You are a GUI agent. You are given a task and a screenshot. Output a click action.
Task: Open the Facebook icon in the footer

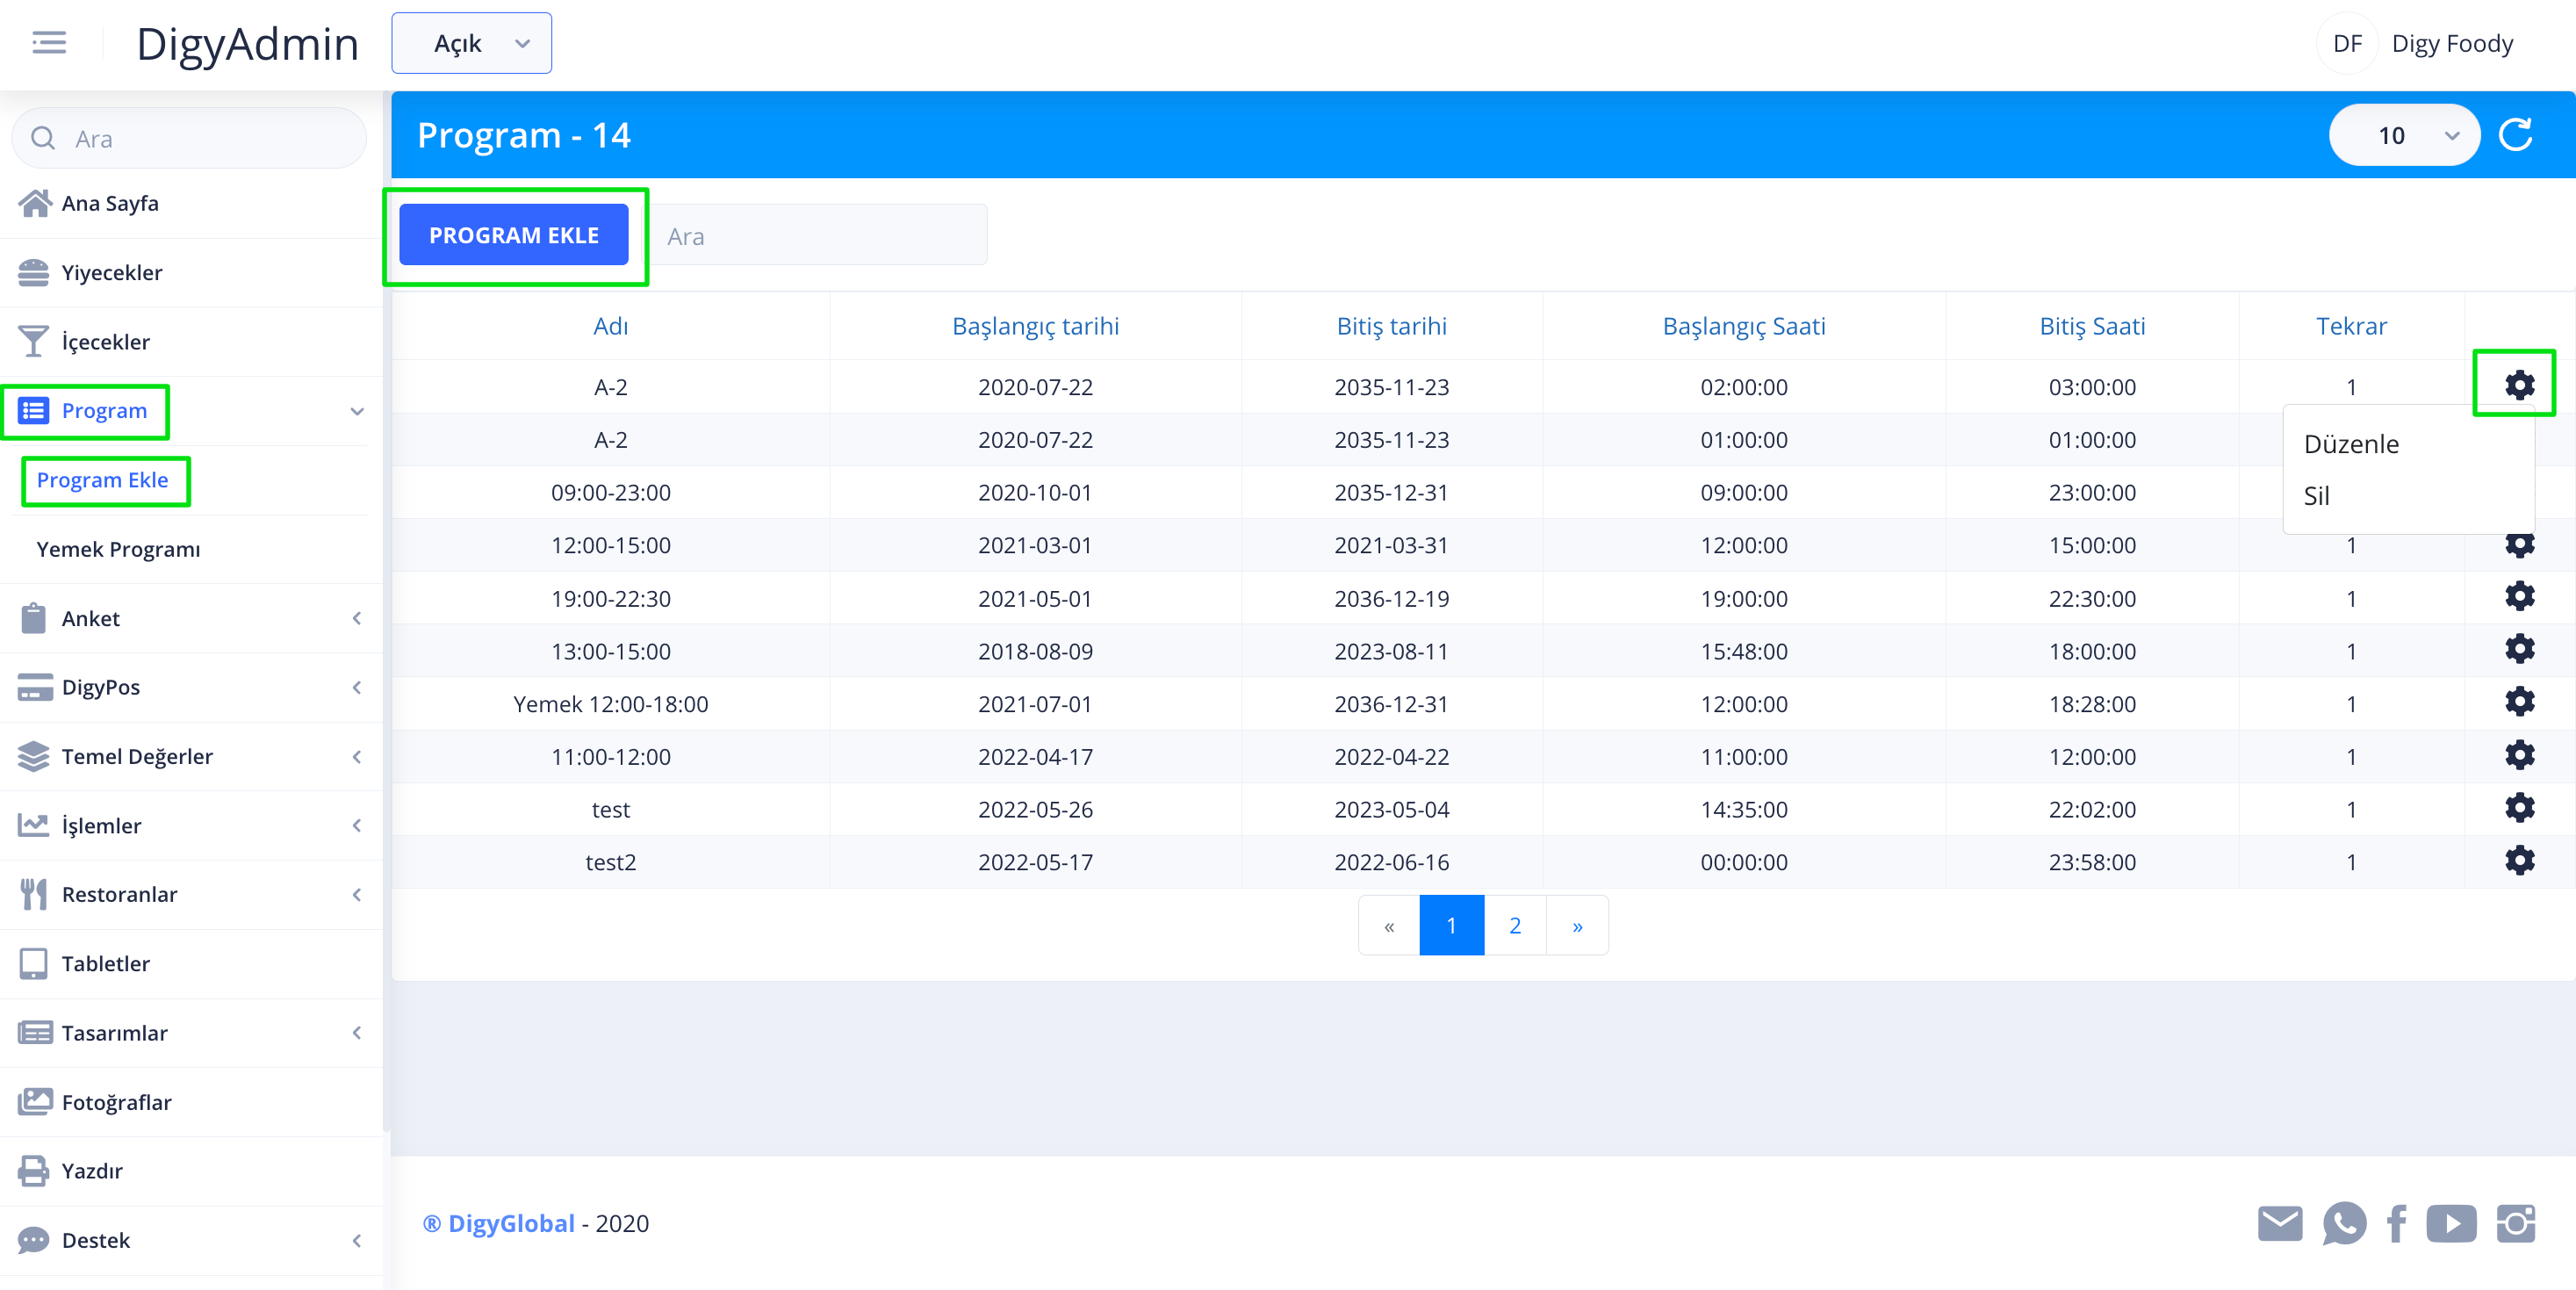tap(2396, 1223)
